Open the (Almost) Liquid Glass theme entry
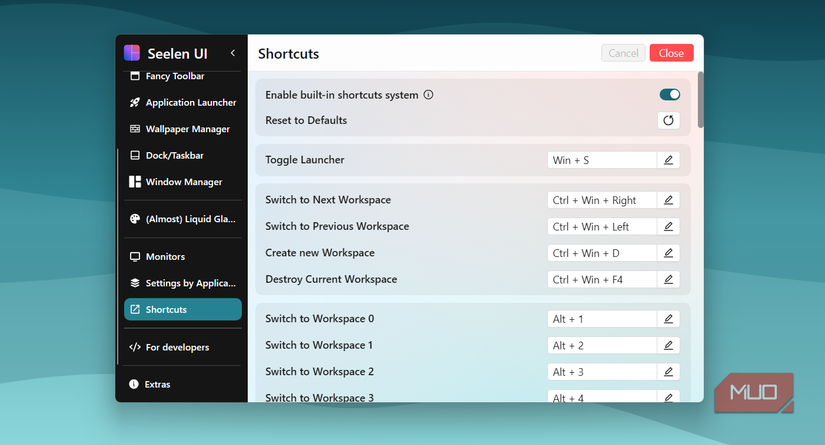This screenshot has width=825, height=445. (x=183, y=219)
